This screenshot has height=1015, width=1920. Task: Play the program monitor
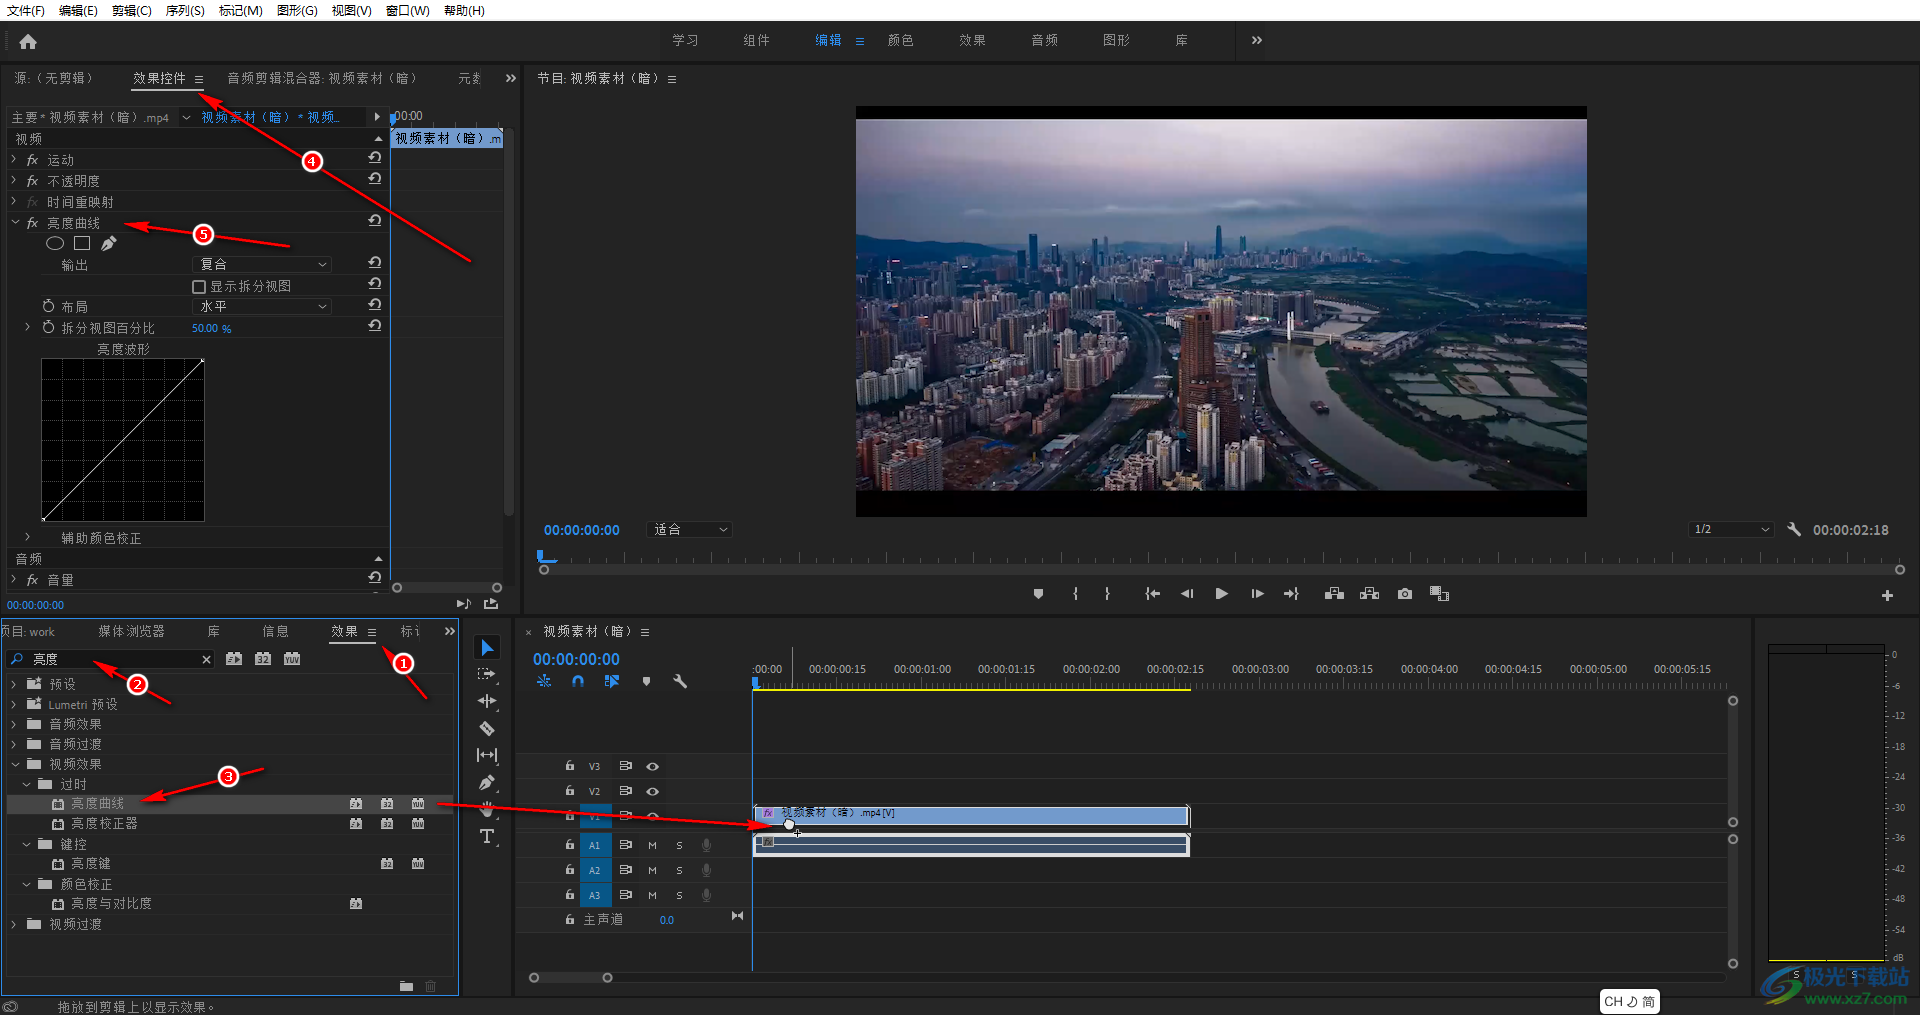point(1221,594)
